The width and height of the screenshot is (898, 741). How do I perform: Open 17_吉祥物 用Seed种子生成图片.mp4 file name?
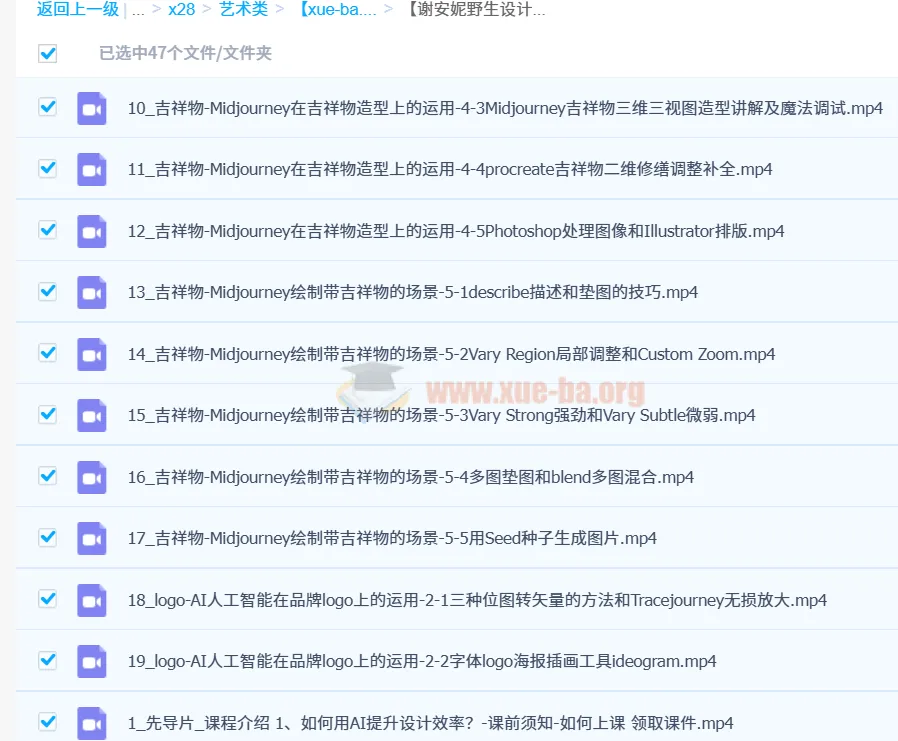click(392, 538)
